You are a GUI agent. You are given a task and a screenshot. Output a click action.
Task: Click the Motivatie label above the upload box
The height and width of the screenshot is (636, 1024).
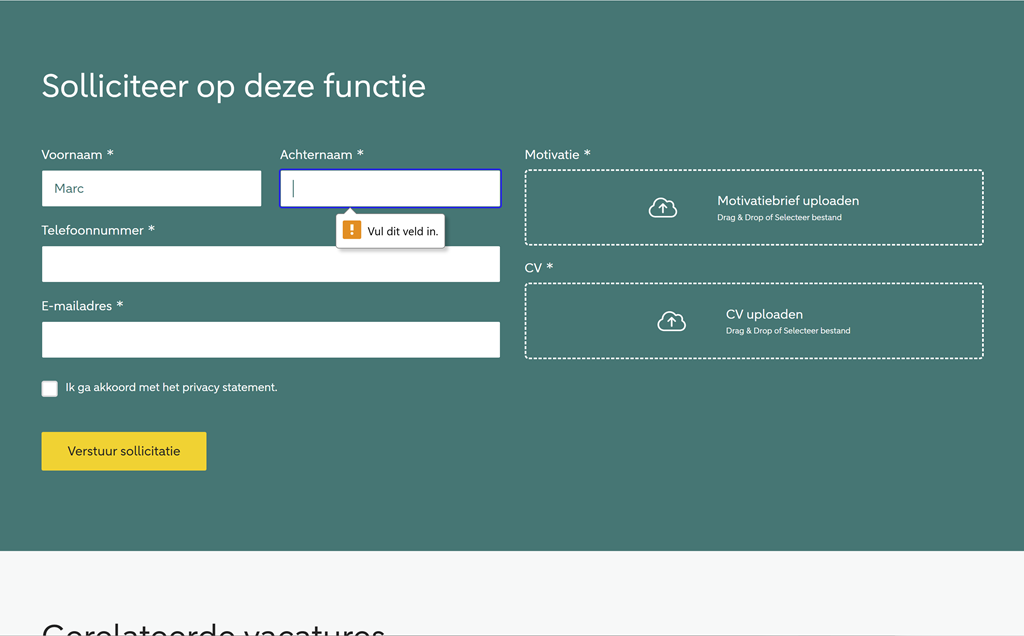(x=557, y=155)
